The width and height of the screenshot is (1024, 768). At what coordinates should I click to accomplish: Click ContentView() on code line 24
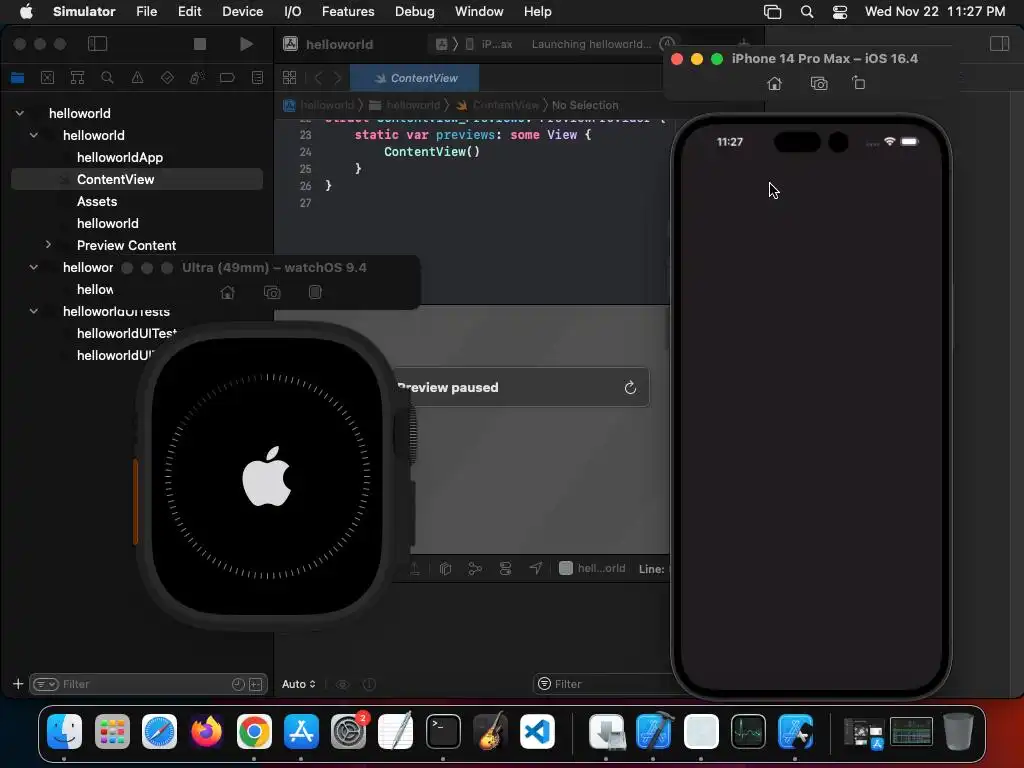coord(432,152)
